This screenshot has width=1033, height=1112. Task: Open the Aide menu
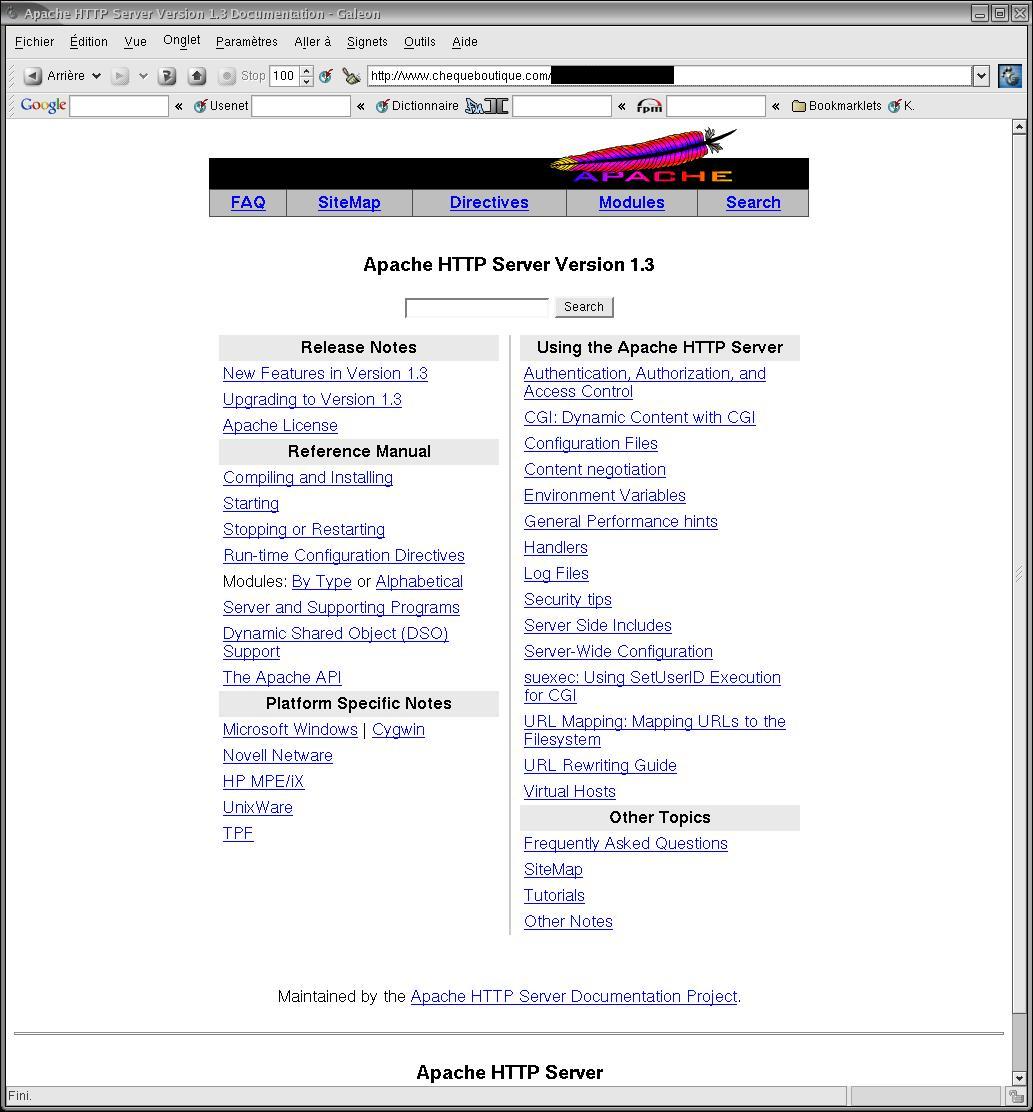pos(464,42)
